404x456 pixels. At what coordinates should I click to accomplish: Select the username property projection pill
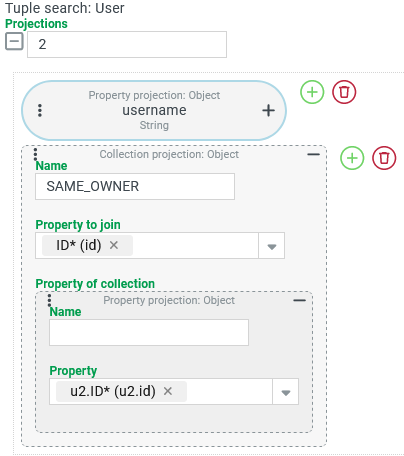tap(154, 110)
